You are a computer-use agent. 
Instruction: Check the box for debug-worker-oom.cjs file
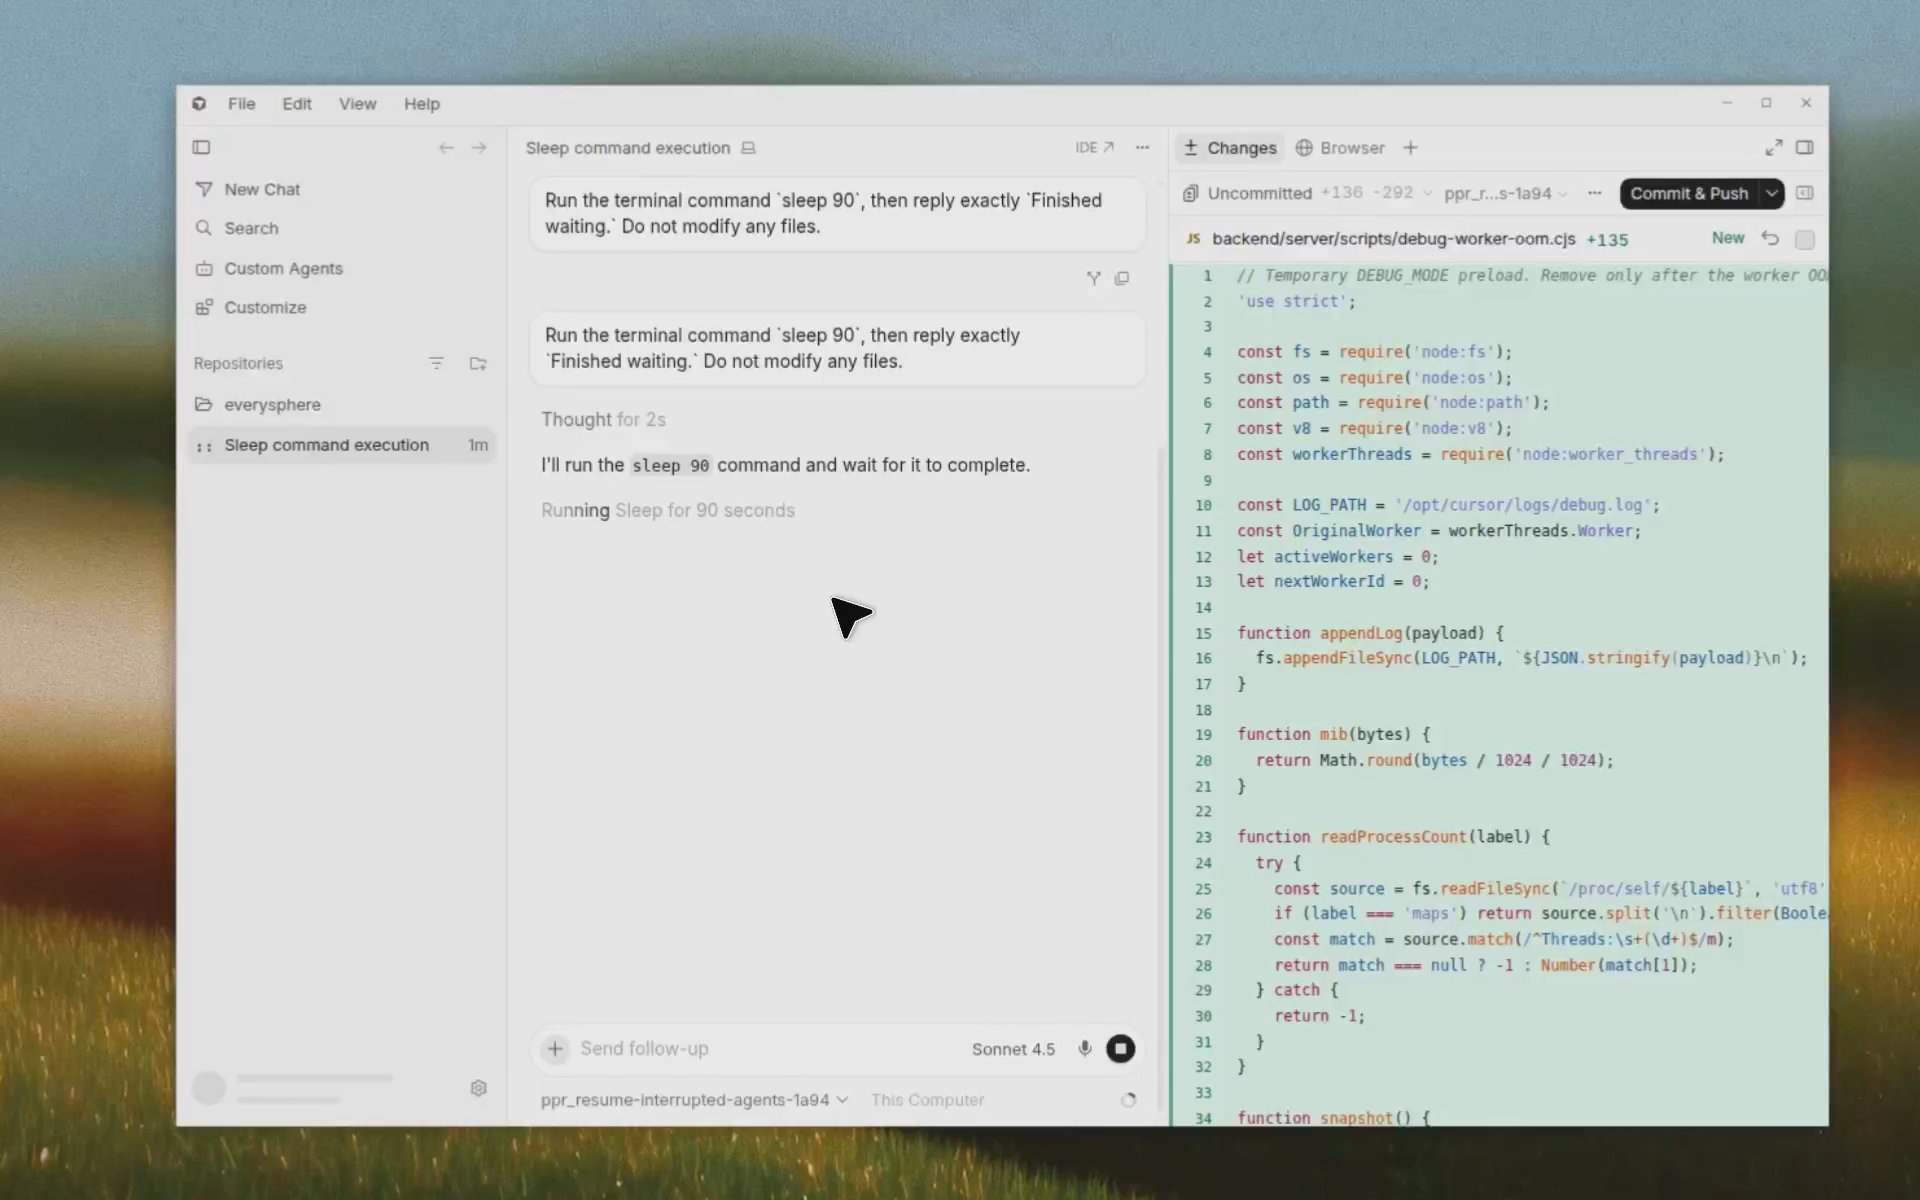[x=1805, y=239]
